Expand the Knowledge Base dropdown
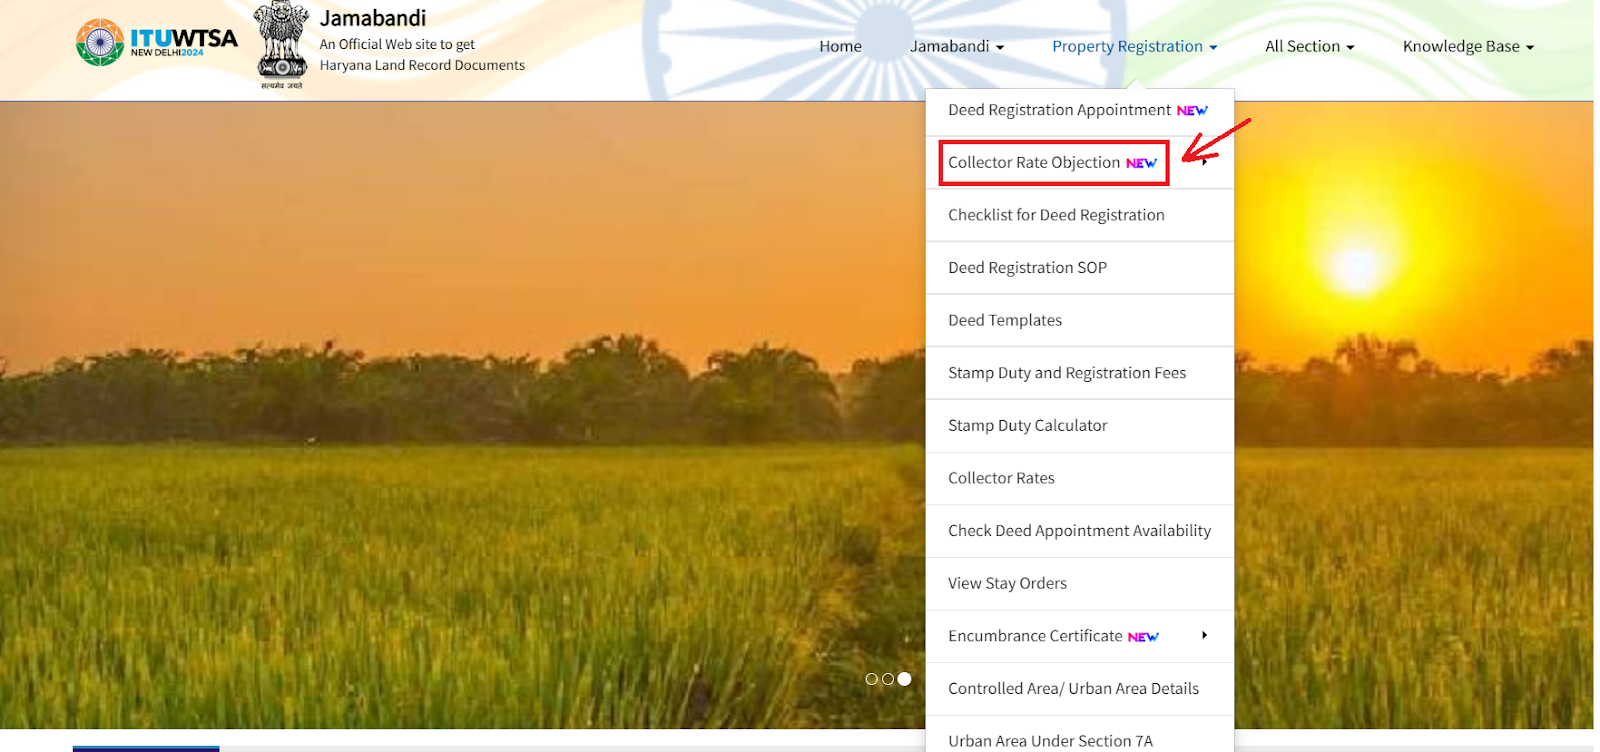The height and width of the screenshot is (752, 1600). click(1467, 46)
